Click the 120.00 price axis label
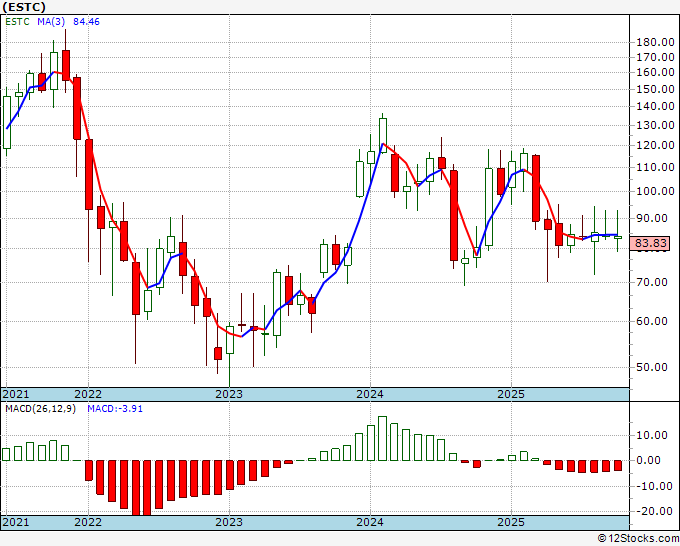680x546 pixels. point(655,145)
